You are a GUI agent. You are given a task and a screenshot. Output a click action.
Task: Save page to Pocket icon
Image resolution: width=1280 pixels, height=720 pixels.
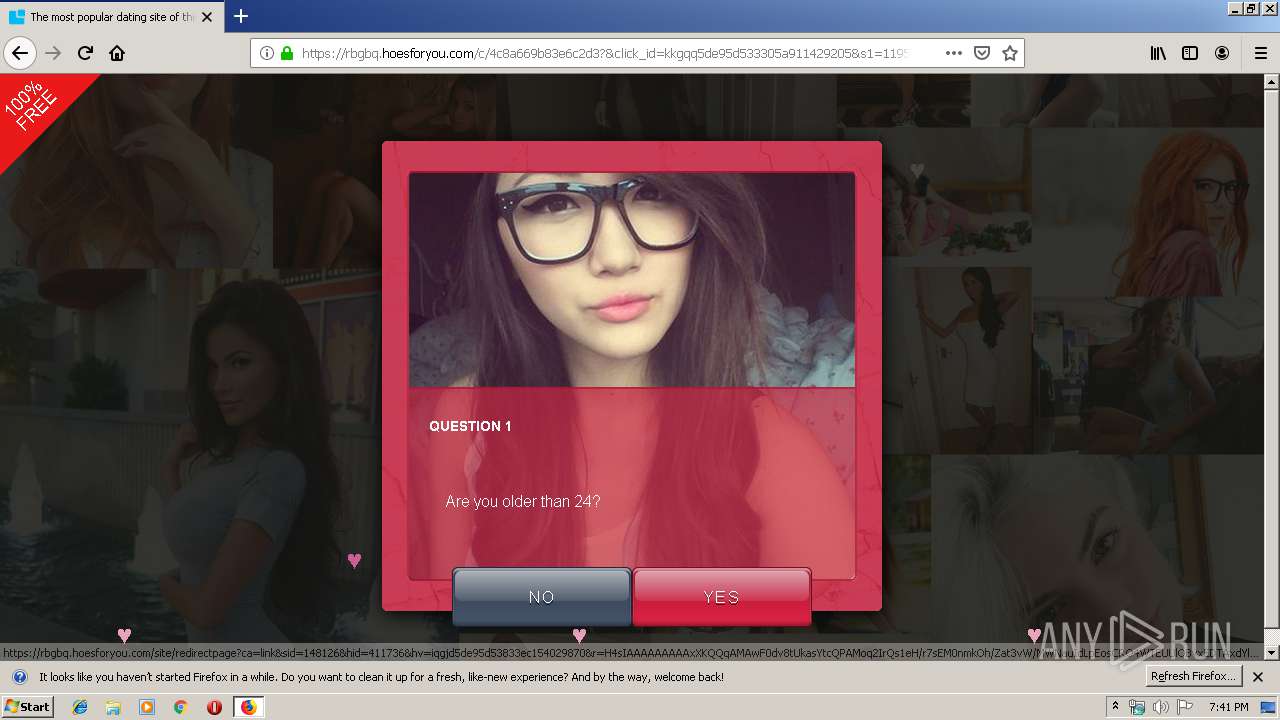tap(981, 53)
